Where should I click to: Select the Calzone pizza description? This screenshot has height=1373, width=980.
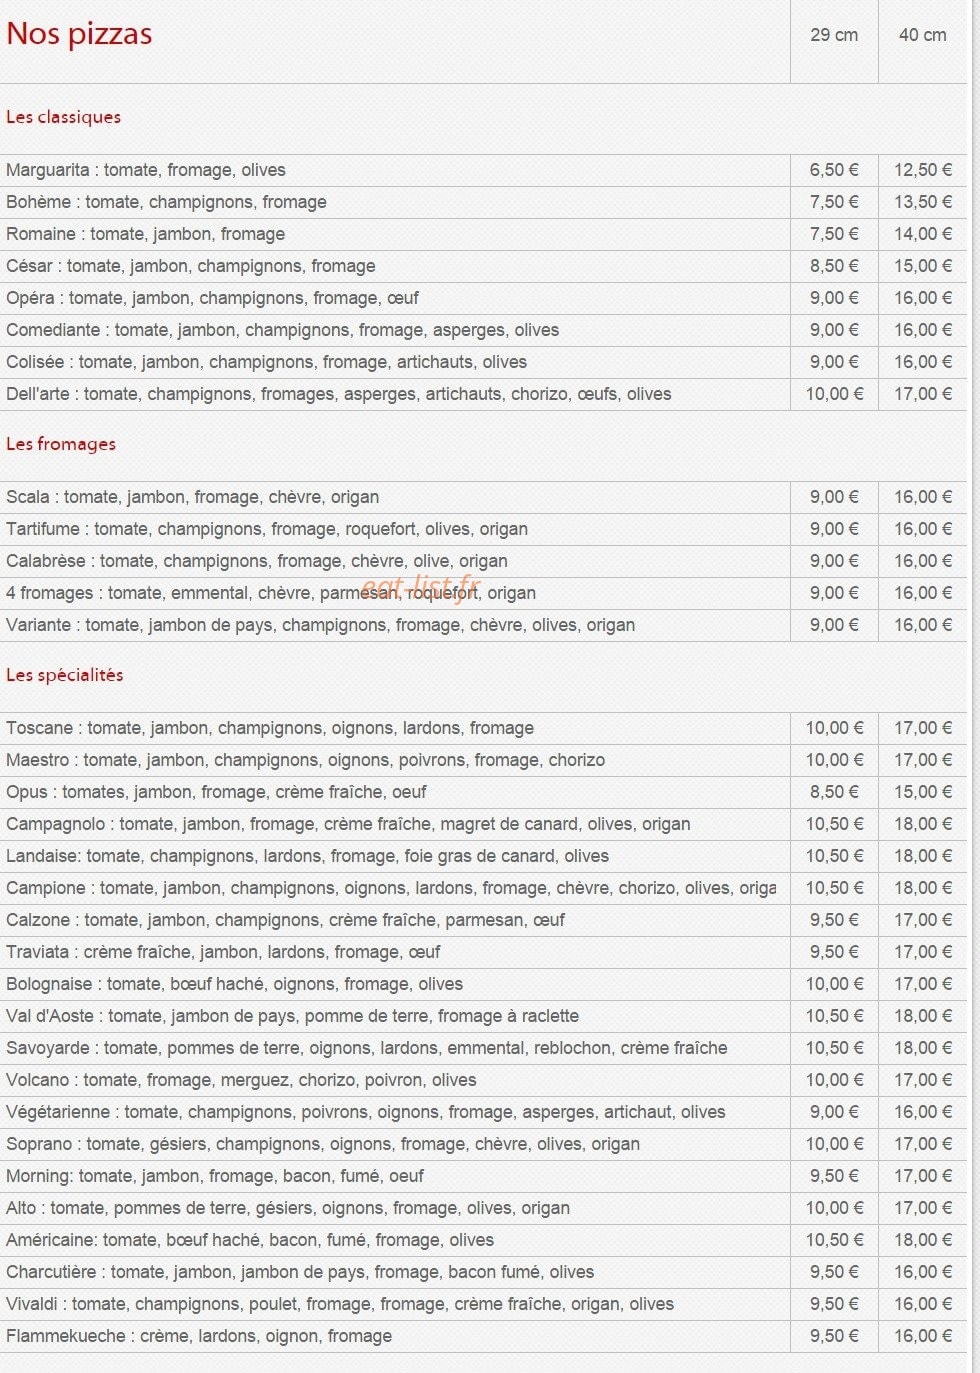tap(285, 920)
